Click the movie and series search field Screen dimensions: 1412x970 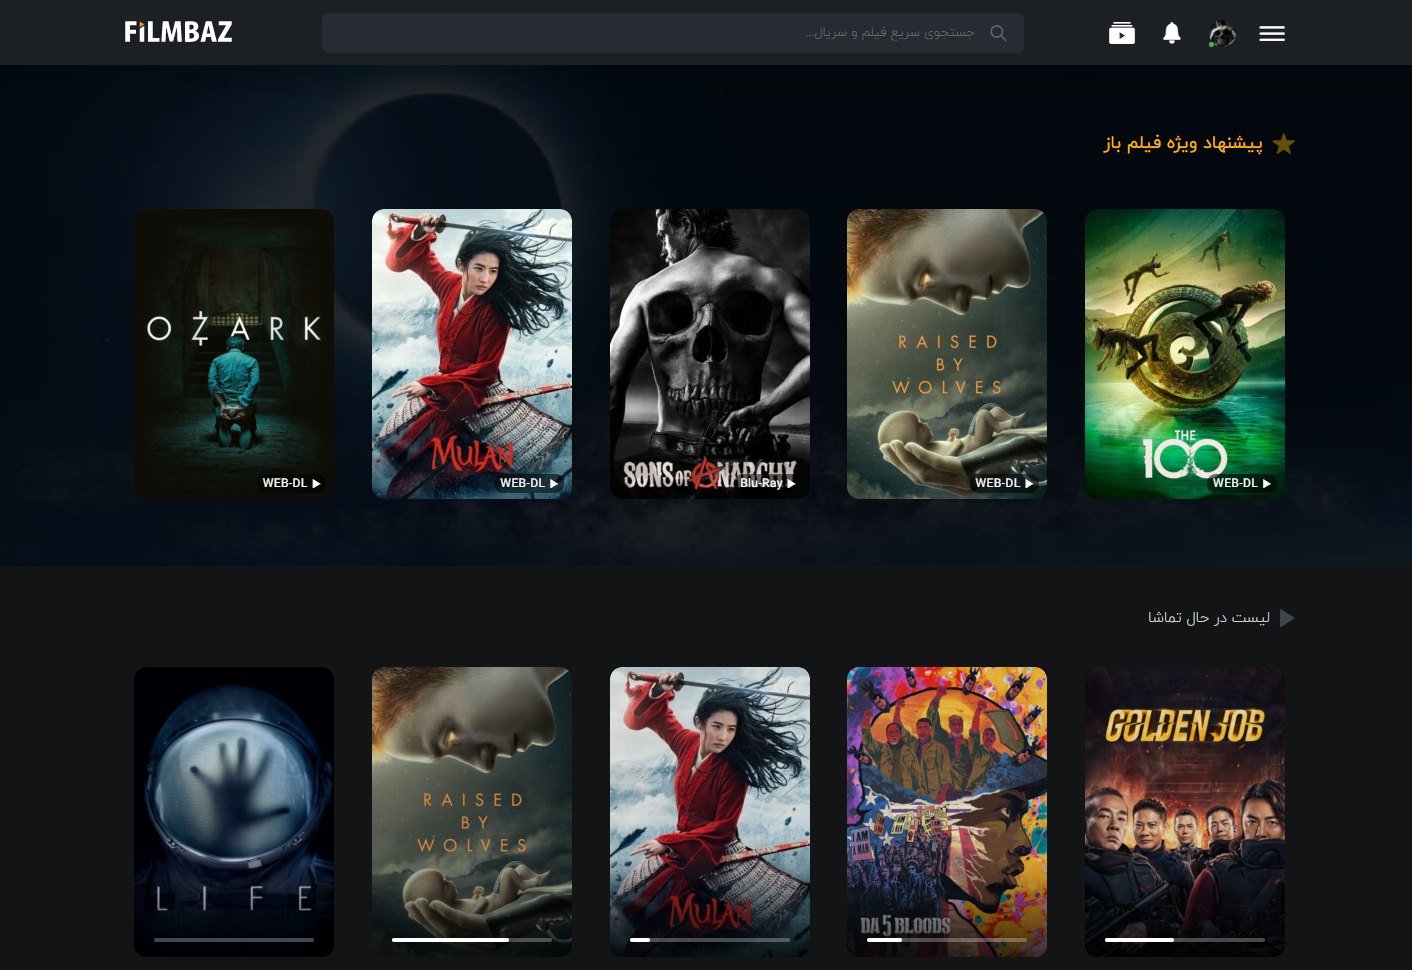tap(672, 33)
